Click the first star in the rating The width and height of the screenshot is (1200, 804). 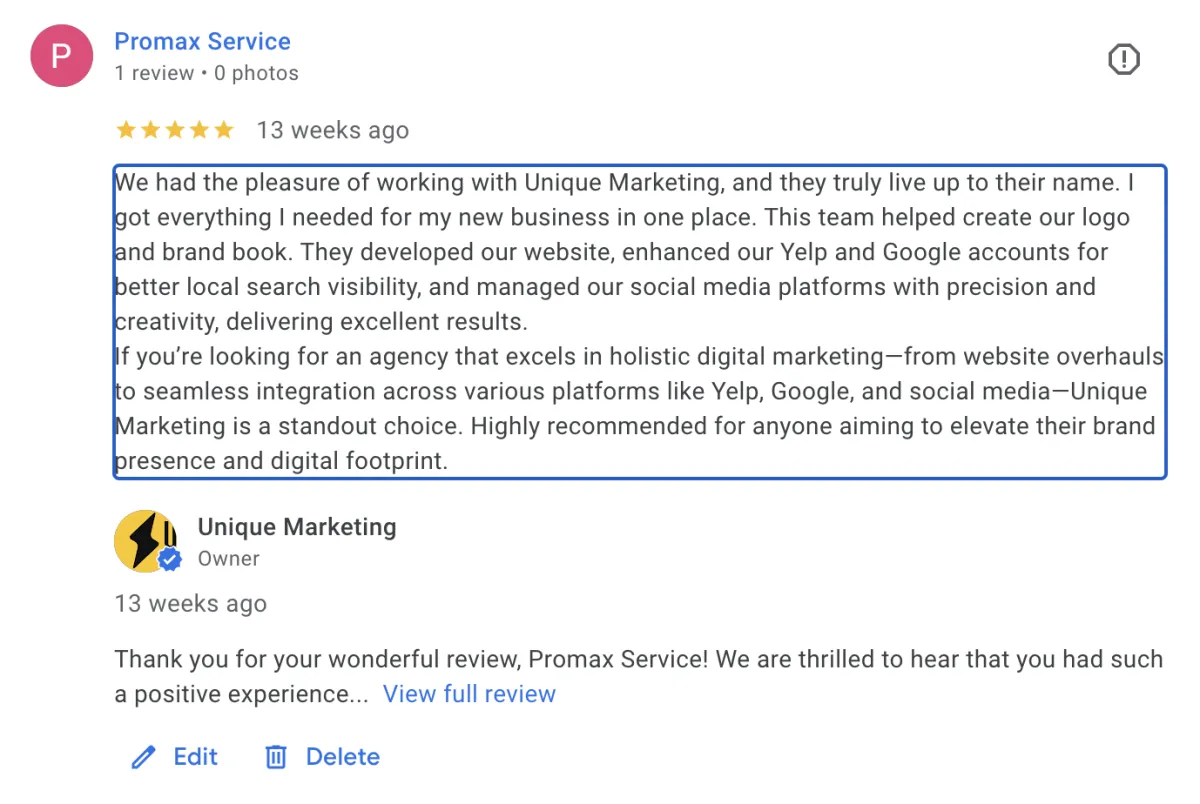pos(126,130)
